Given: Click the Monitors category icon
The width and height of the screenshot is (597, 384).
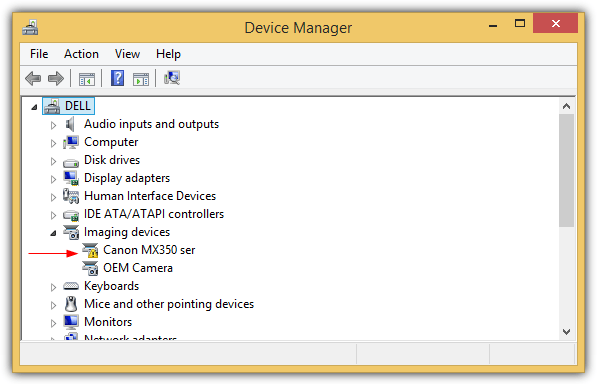Looking at the screenshot, I should pyautogui.click(x=71, y=322).
